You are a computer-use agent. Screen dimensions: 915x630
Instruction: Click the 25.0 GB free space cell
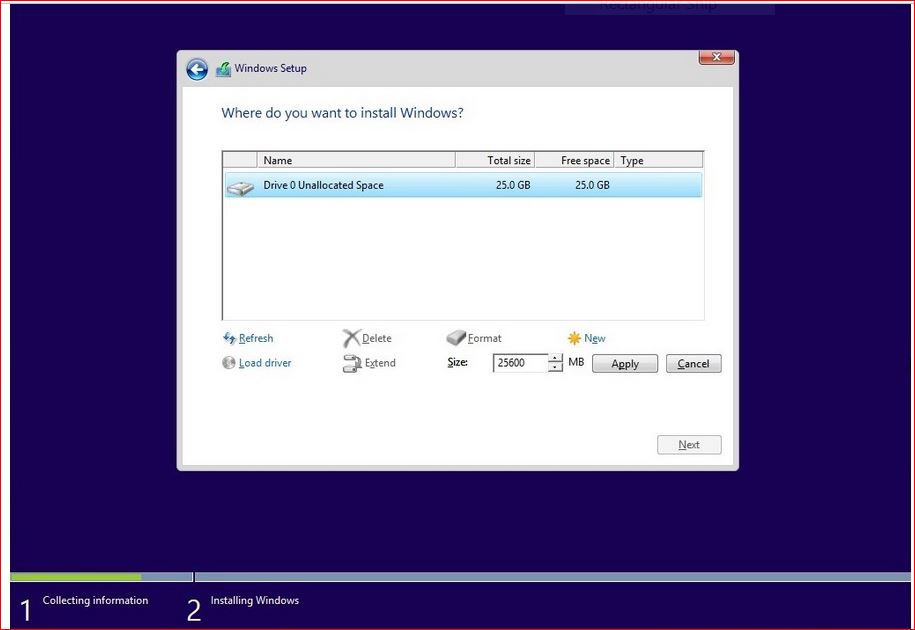[592, 185]
